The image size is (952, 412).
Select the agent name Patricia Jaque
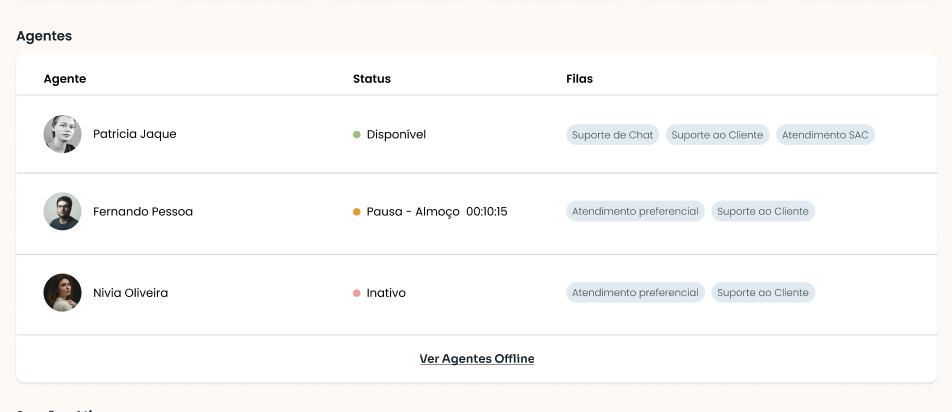135,134
